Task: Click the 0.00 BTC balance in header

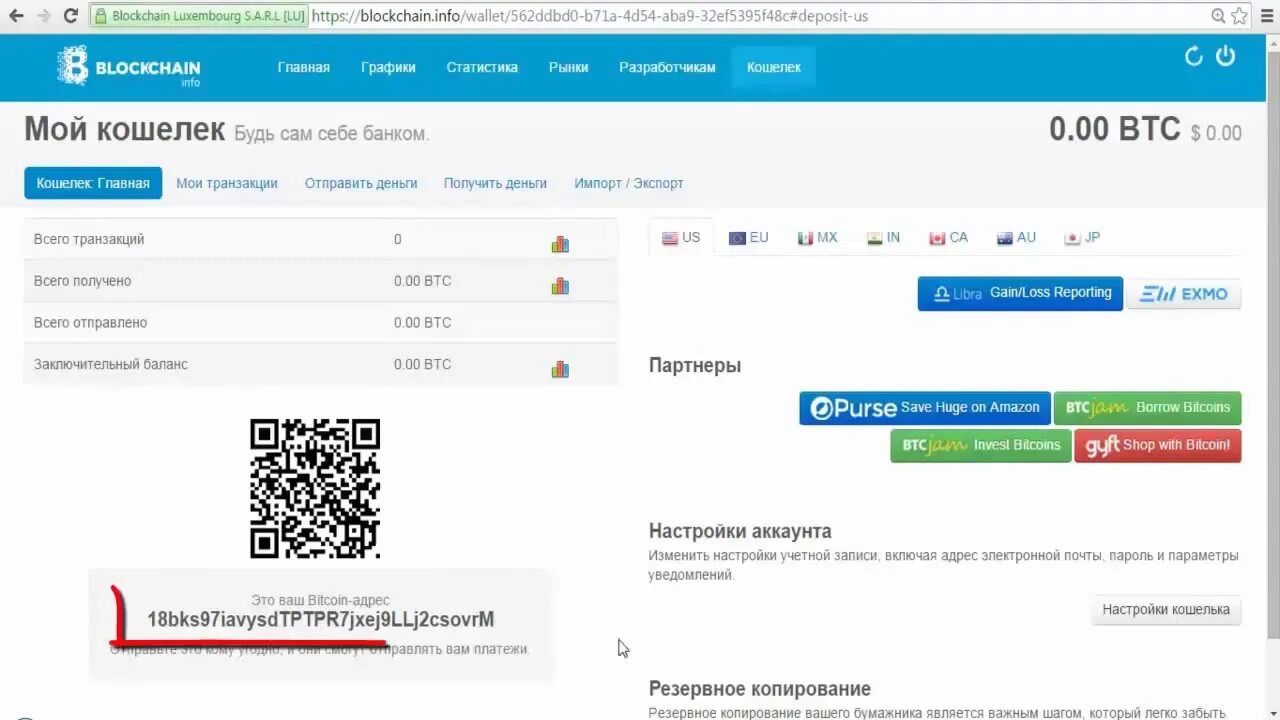Action: pyautogui.click(x=1114, y=129)
